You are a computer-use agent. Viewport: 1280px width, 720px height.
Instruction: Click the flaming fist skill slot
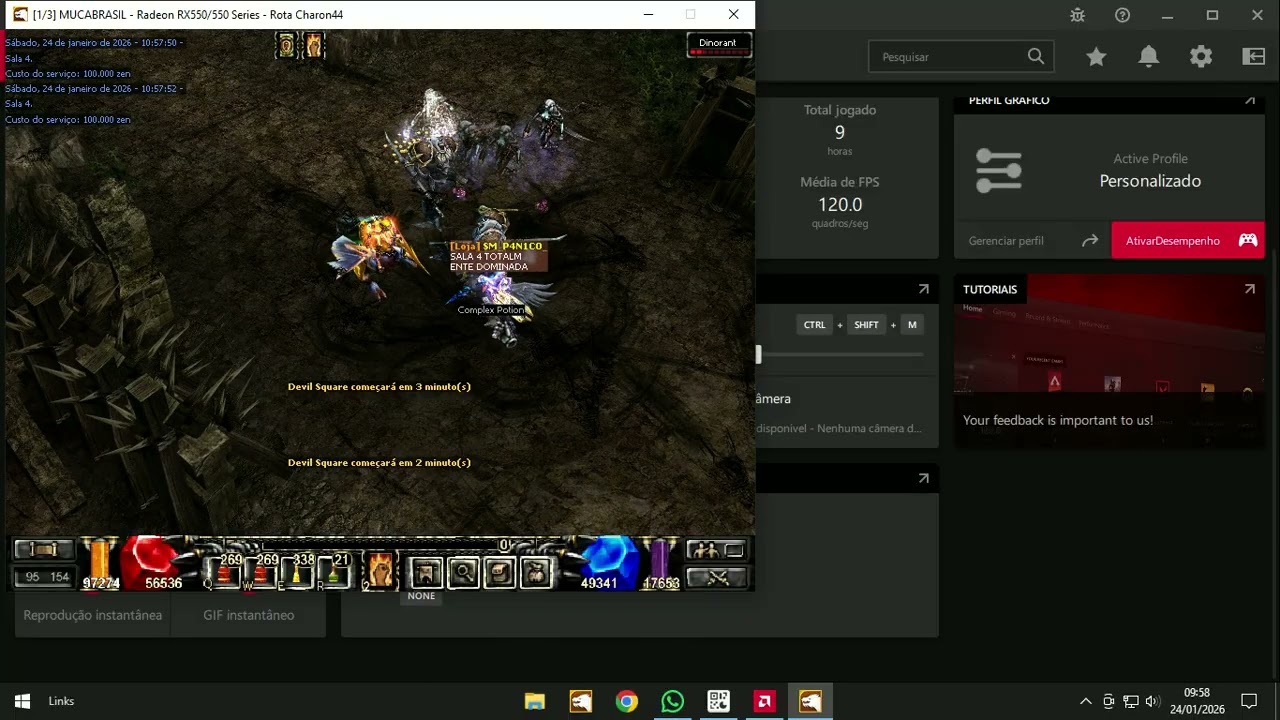coord(380,571)
